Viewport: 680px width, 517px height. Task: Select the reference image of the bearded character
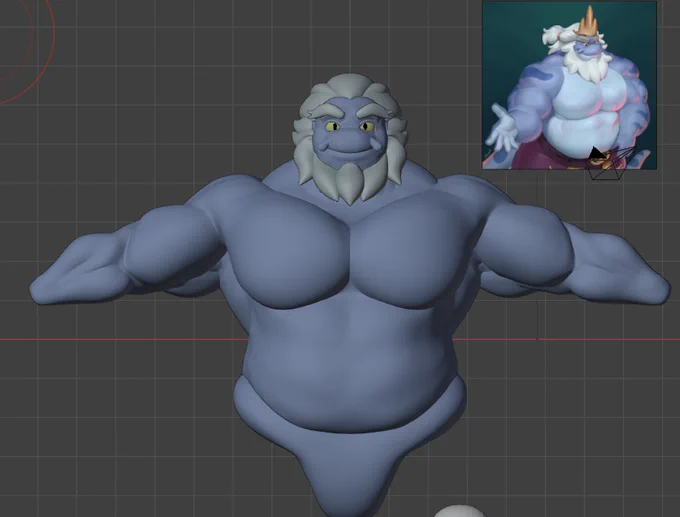click(x=569, y=85)
